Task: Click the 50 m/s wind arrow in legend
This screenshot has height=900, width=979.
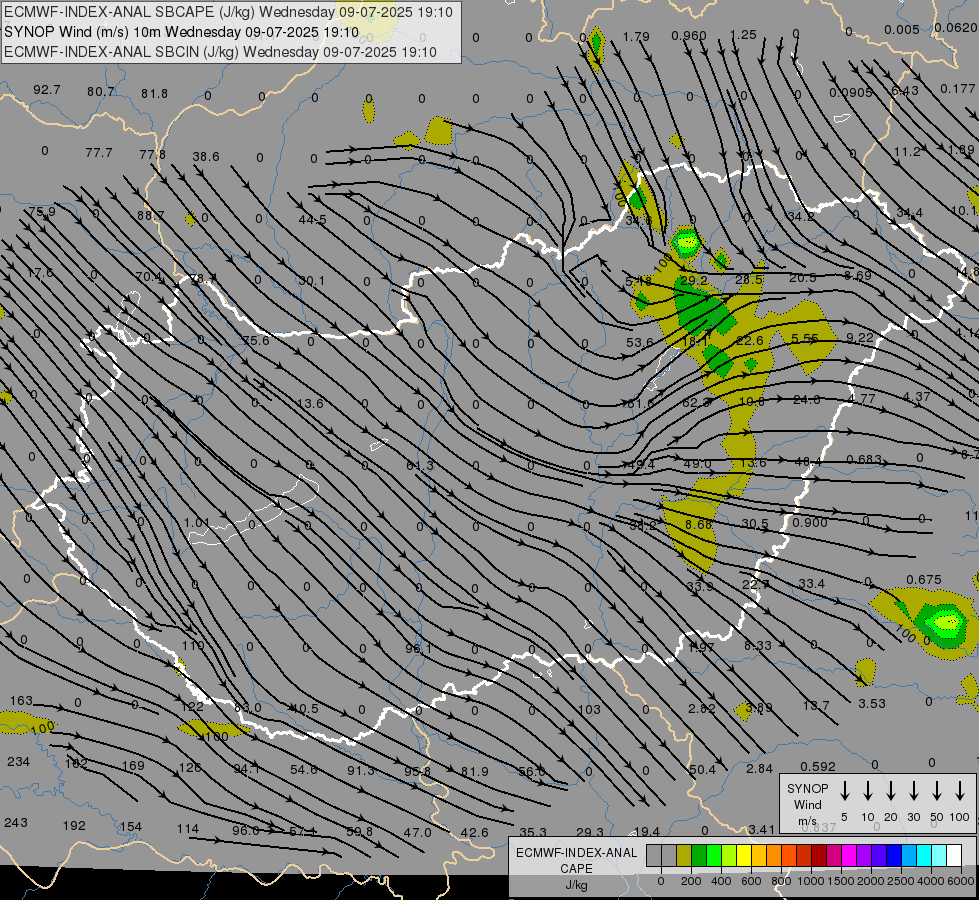Action: 937,790
